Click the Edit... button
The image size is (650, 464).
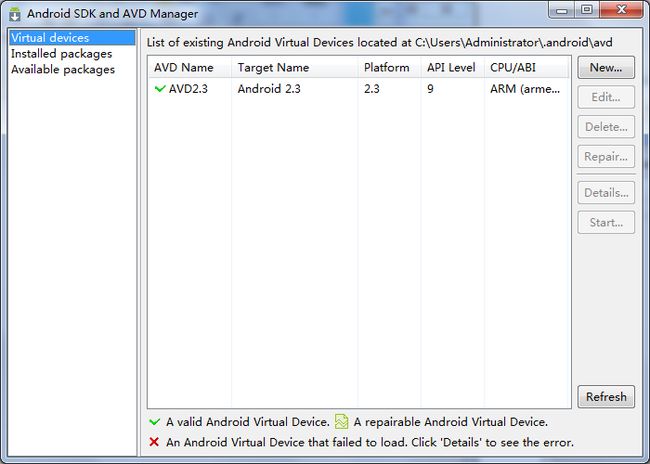click(x=606, y=97)
